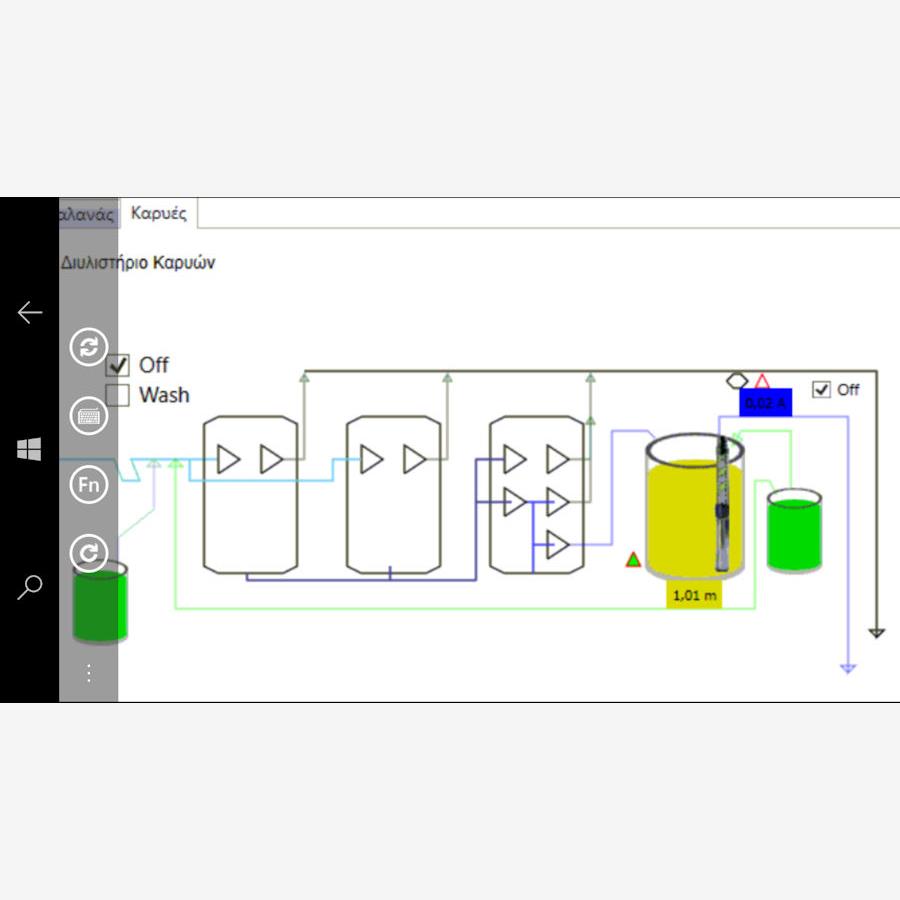
Task: Click the blue 0,02 A current value
Action: 765,403
